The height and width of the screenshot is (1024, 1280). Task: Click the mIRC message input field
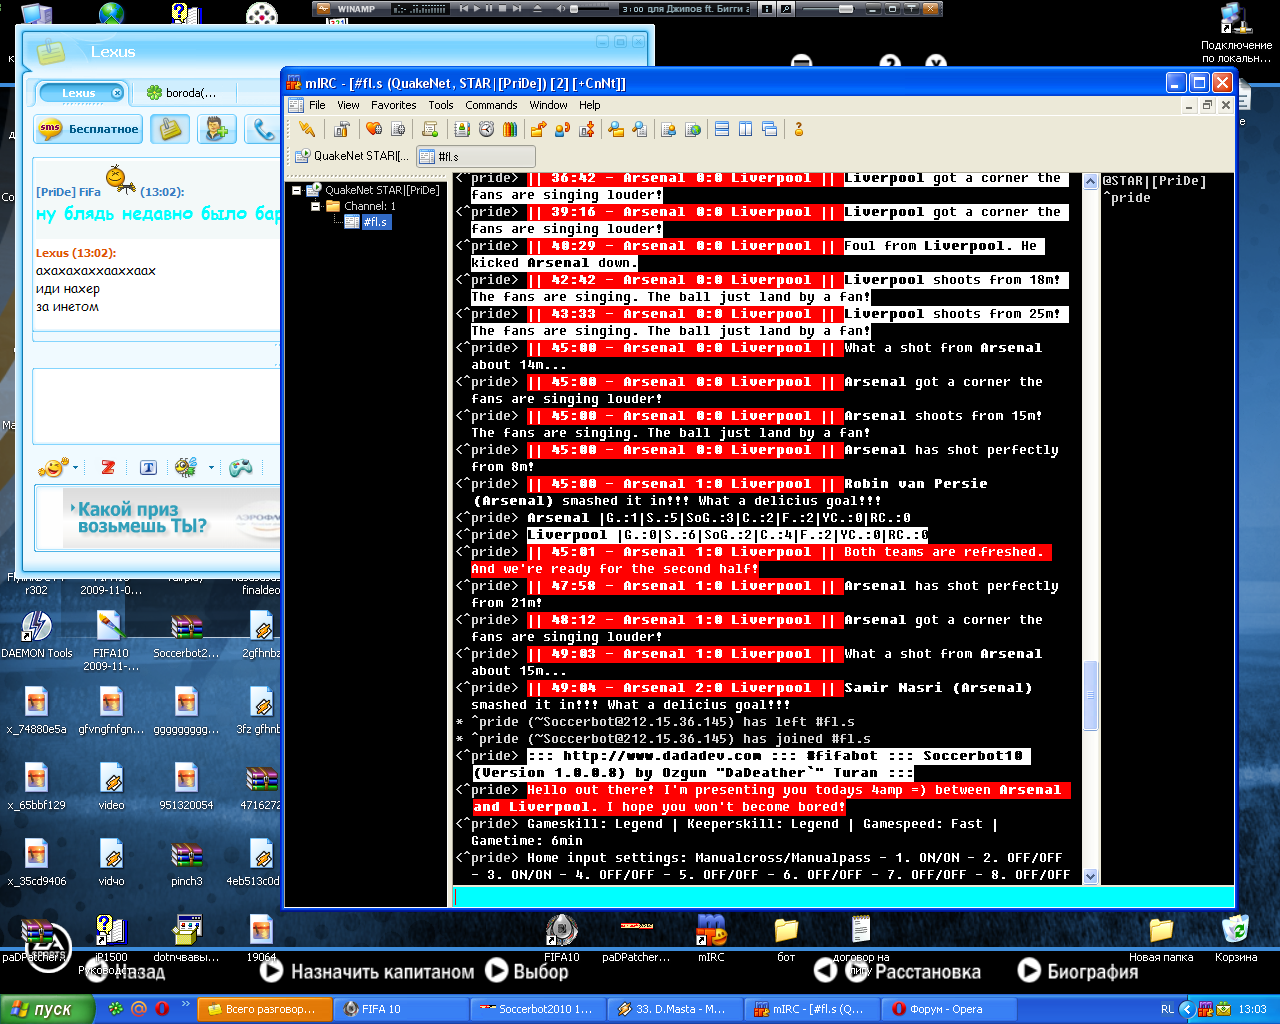pyautogui.click(x=843, y=897)
